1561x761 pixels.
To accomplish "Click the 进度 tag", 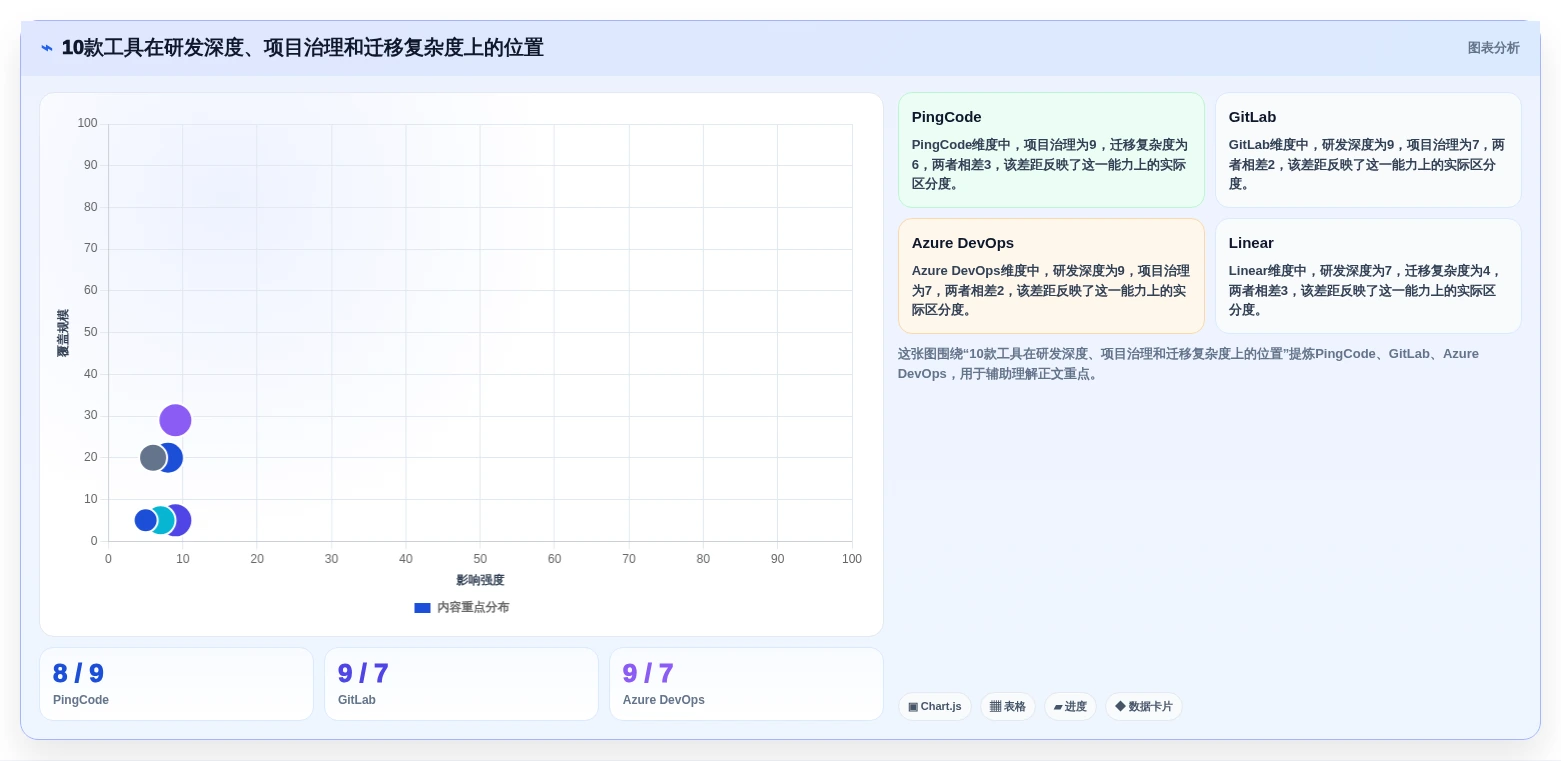I will (x=1070, y=707).
